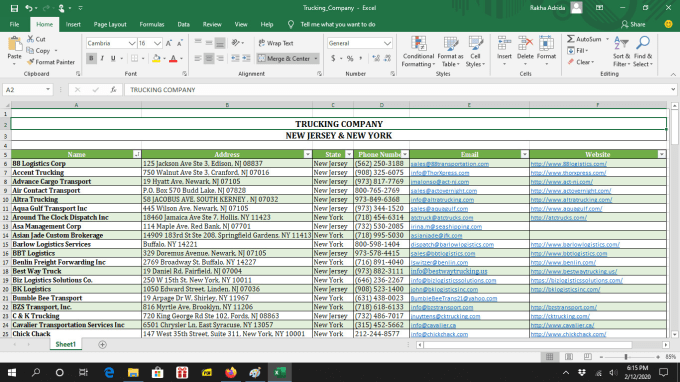Toggle Align Left
This screenshot has height=382, width=680.
(x=198, y=59)
